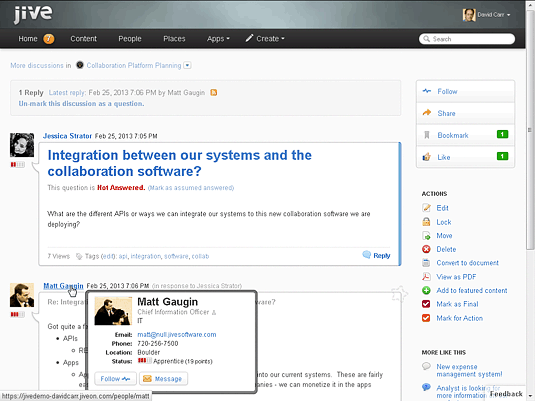
Task: Expand dropdown beside Collaboration Platform Planning
Action: click(x=187, y=65)
